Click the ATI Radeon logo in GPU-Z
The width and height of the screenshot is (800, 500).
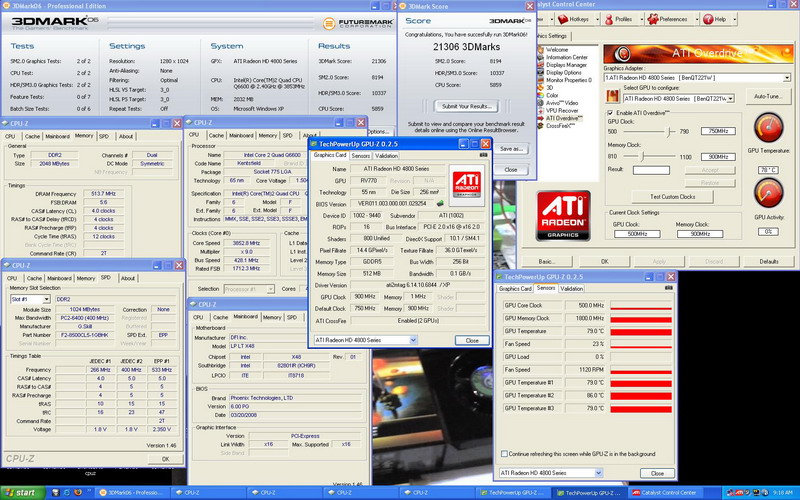467,185
